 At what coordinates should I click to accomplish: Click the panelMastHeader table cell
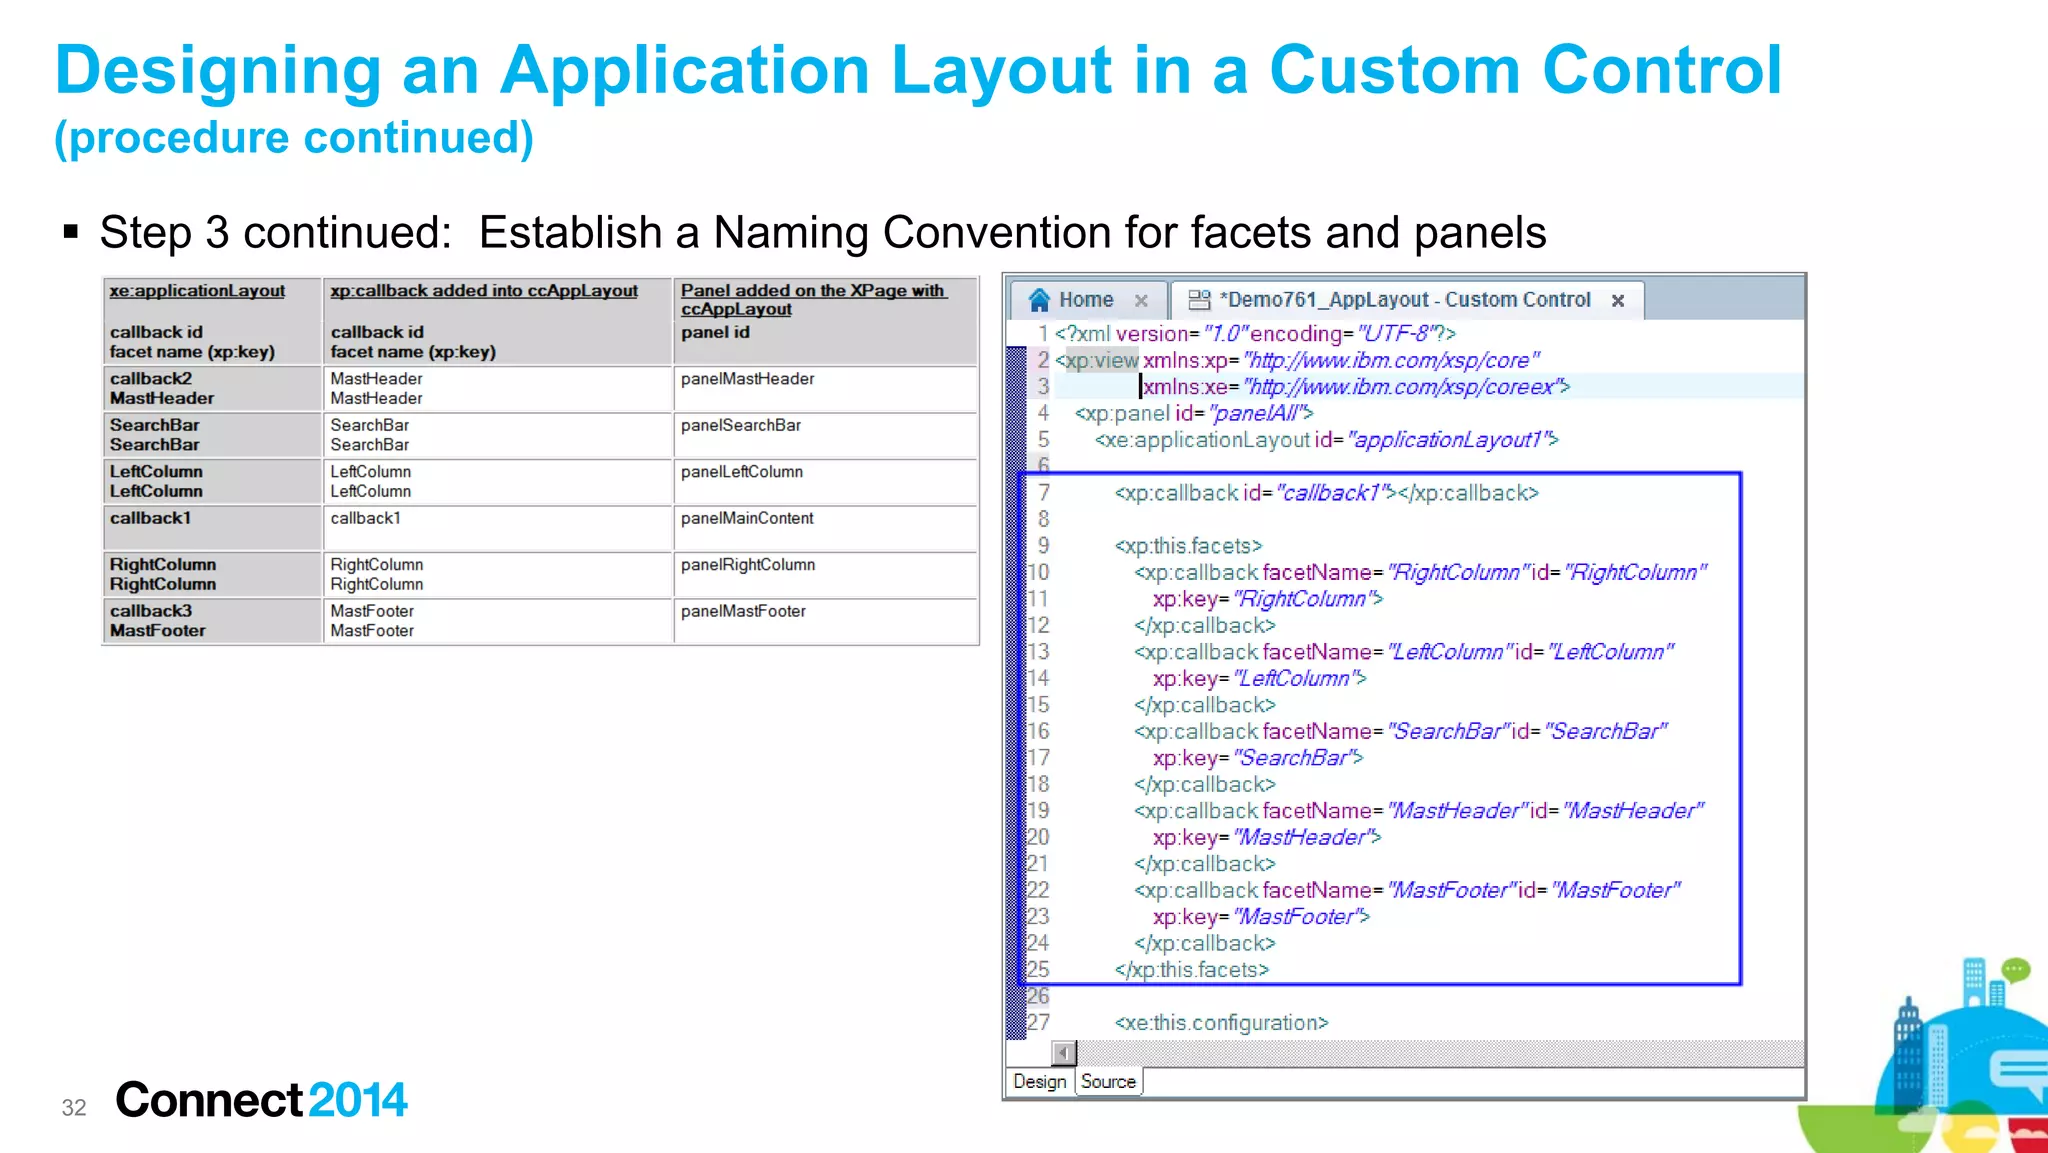pyautogui.click(x=825, y=389)
